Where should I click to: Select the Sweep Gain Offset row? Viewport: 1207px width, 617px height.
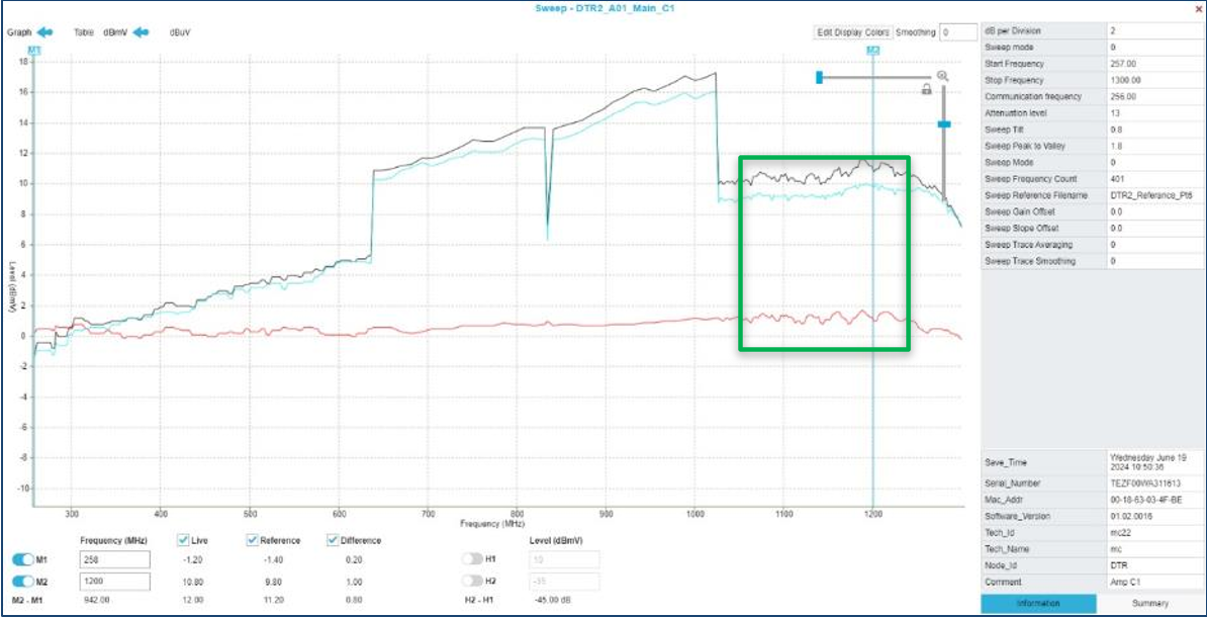tap(1091, 212)
